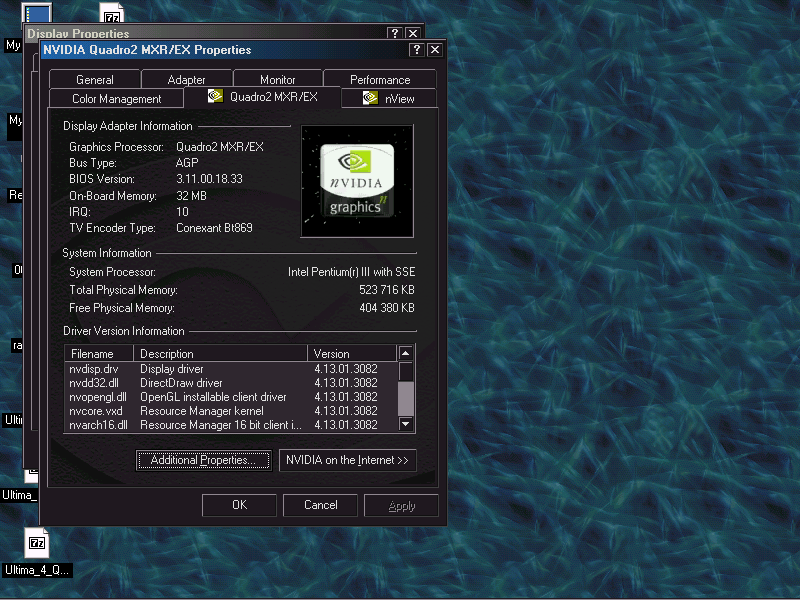Viewport: 800px width, 600px height.
Task: Click the driver list scroll down arrow
Action: (x=406, y=424)
